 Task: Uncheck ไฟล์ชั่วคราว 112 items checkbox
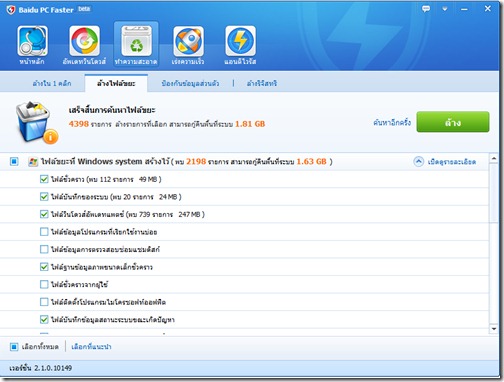[x=44, y=179]
